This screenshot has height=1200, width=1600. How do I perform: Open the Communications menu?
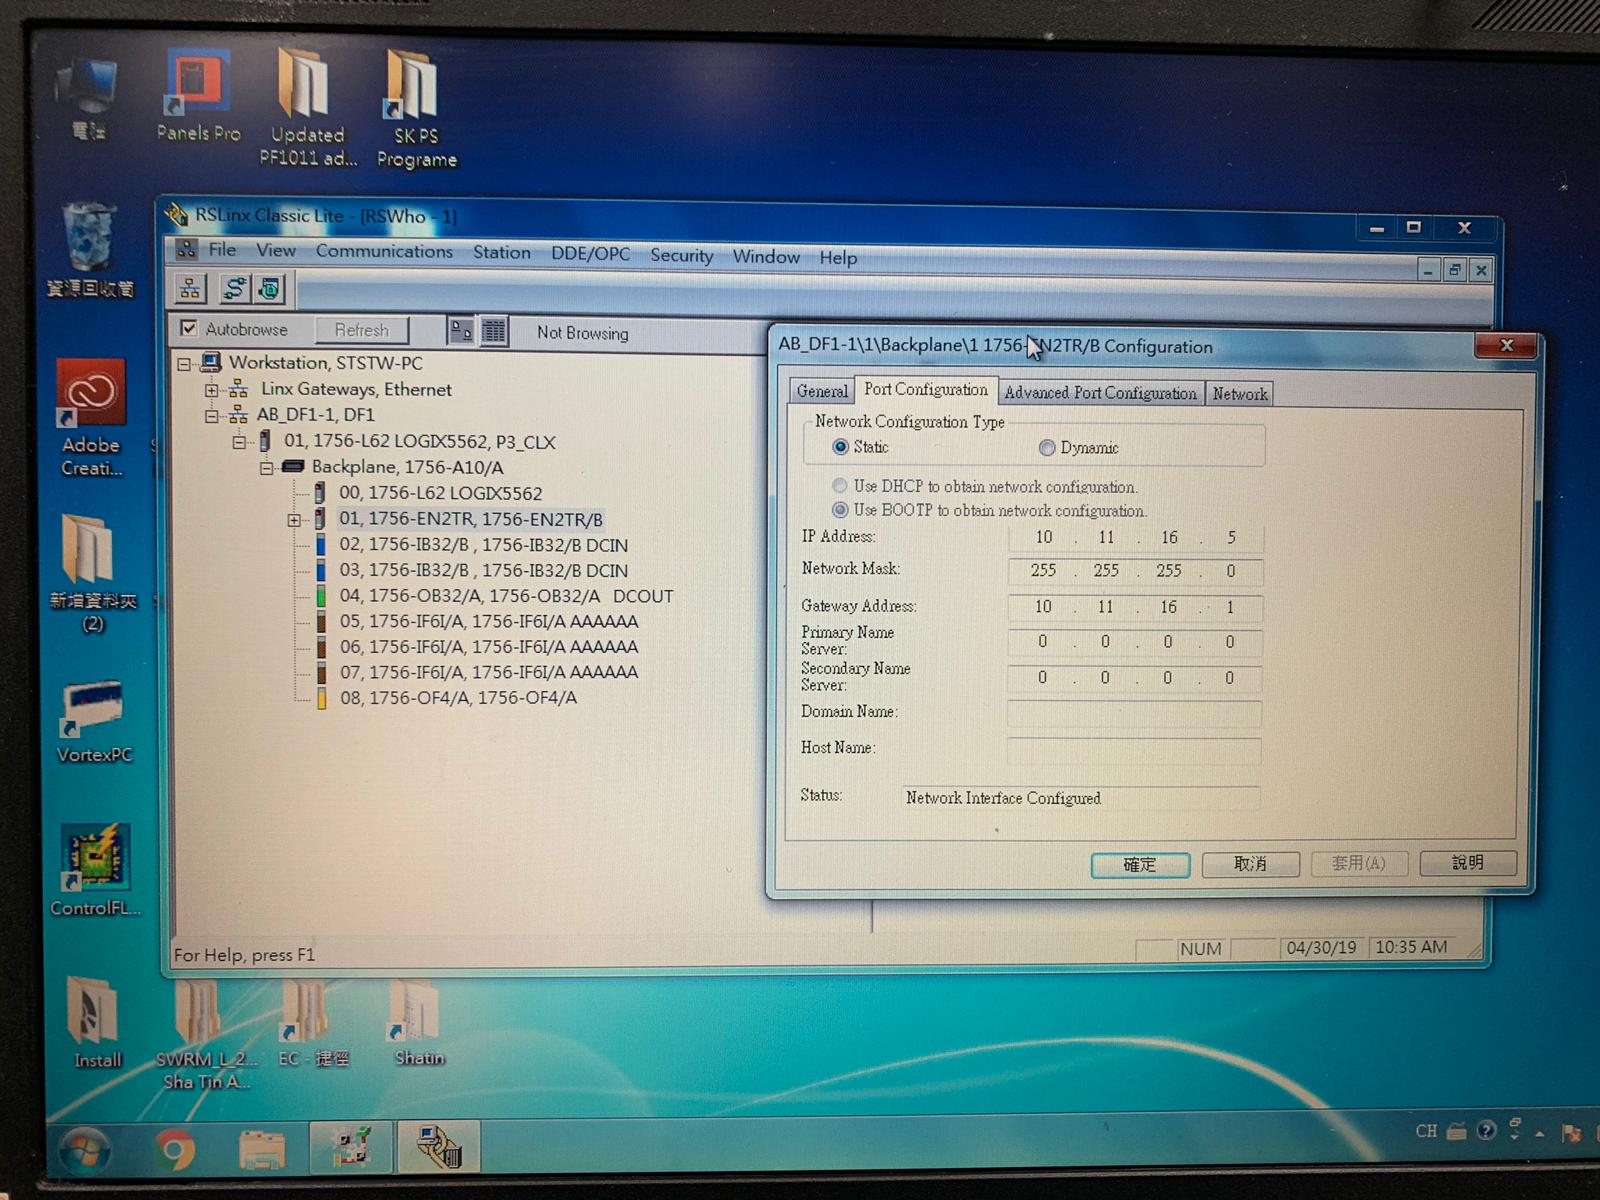tap(384, 252)
